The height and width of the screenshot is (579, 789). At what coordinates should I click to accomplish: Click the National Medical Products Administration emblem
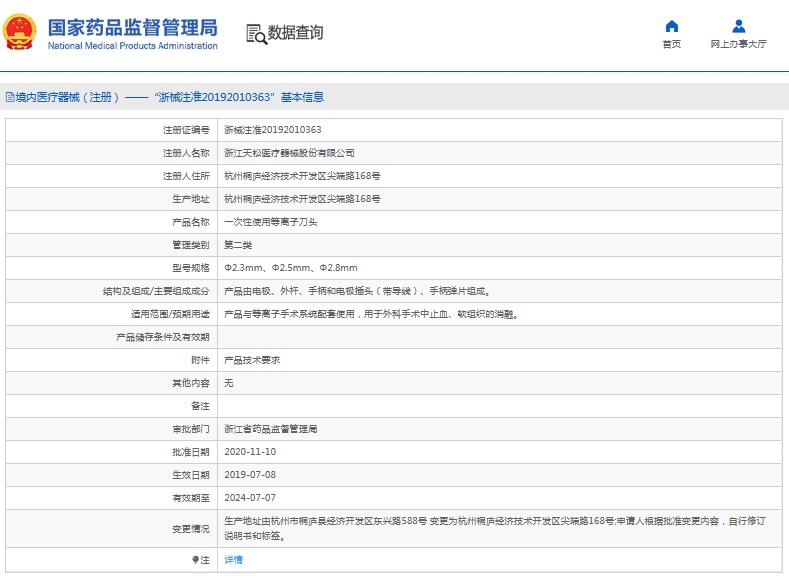pos(21,32)
